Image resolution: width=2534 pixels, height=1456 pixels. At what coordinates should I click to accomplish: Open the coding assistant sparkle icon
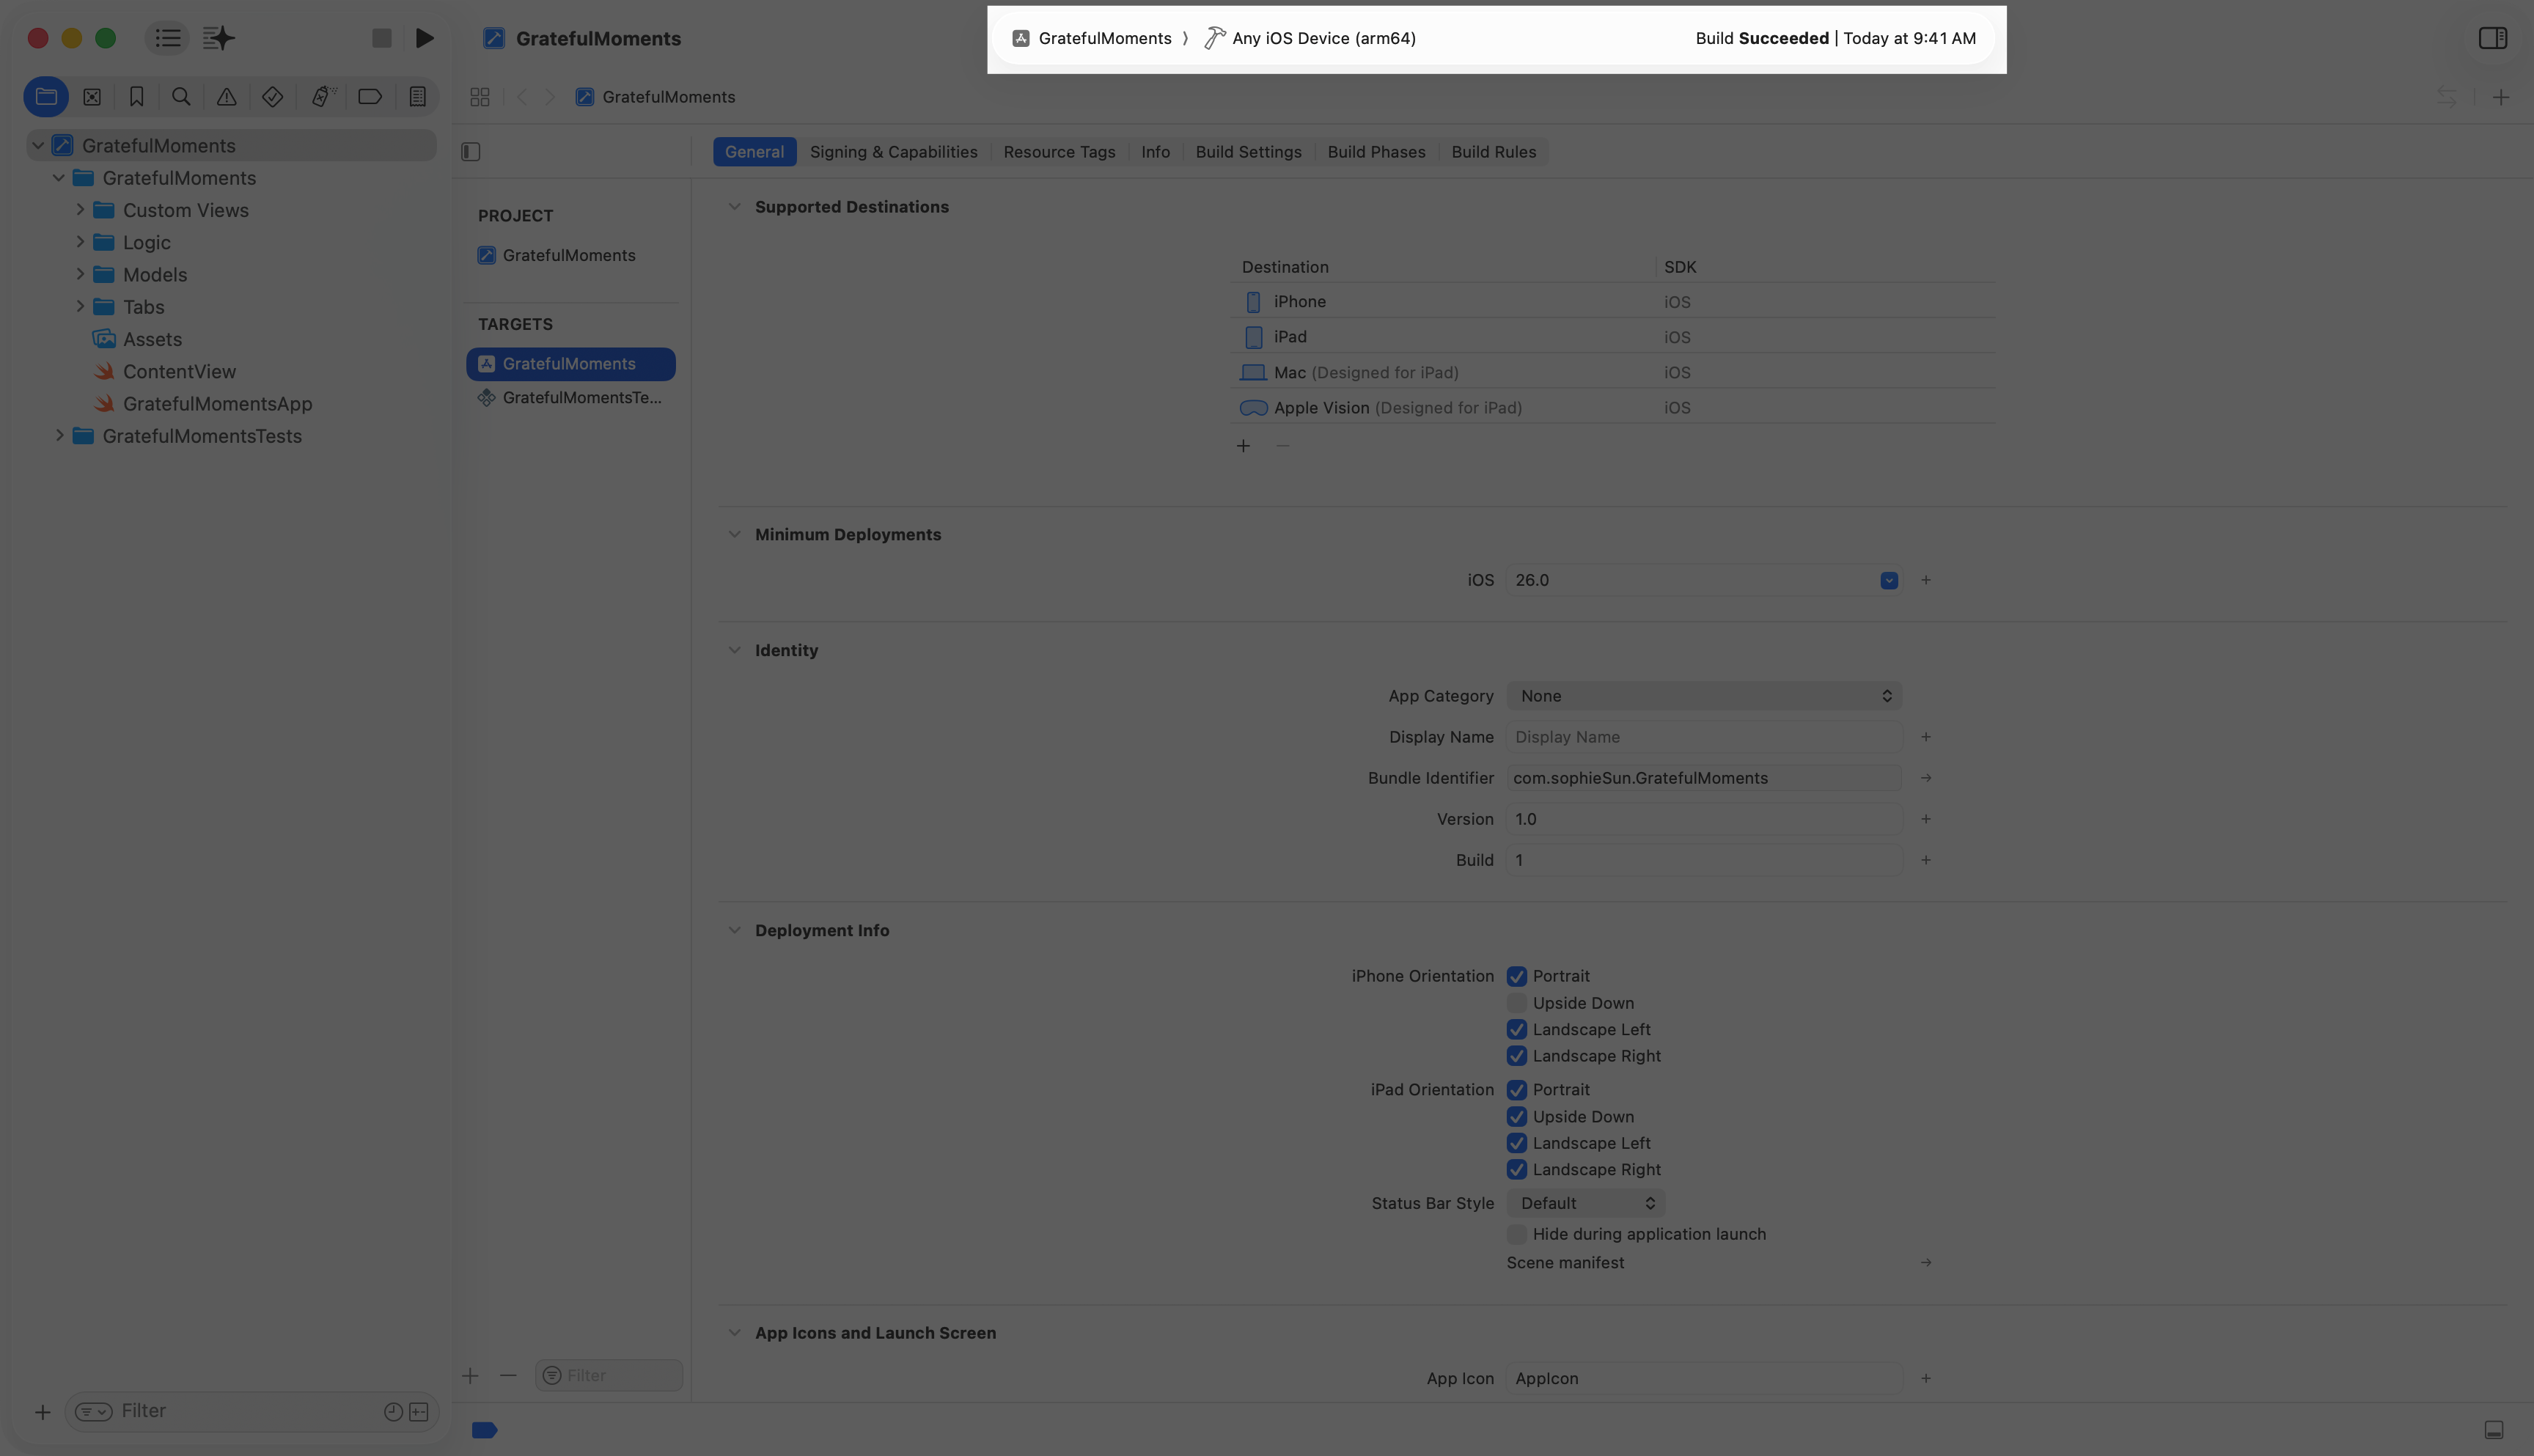218,38
